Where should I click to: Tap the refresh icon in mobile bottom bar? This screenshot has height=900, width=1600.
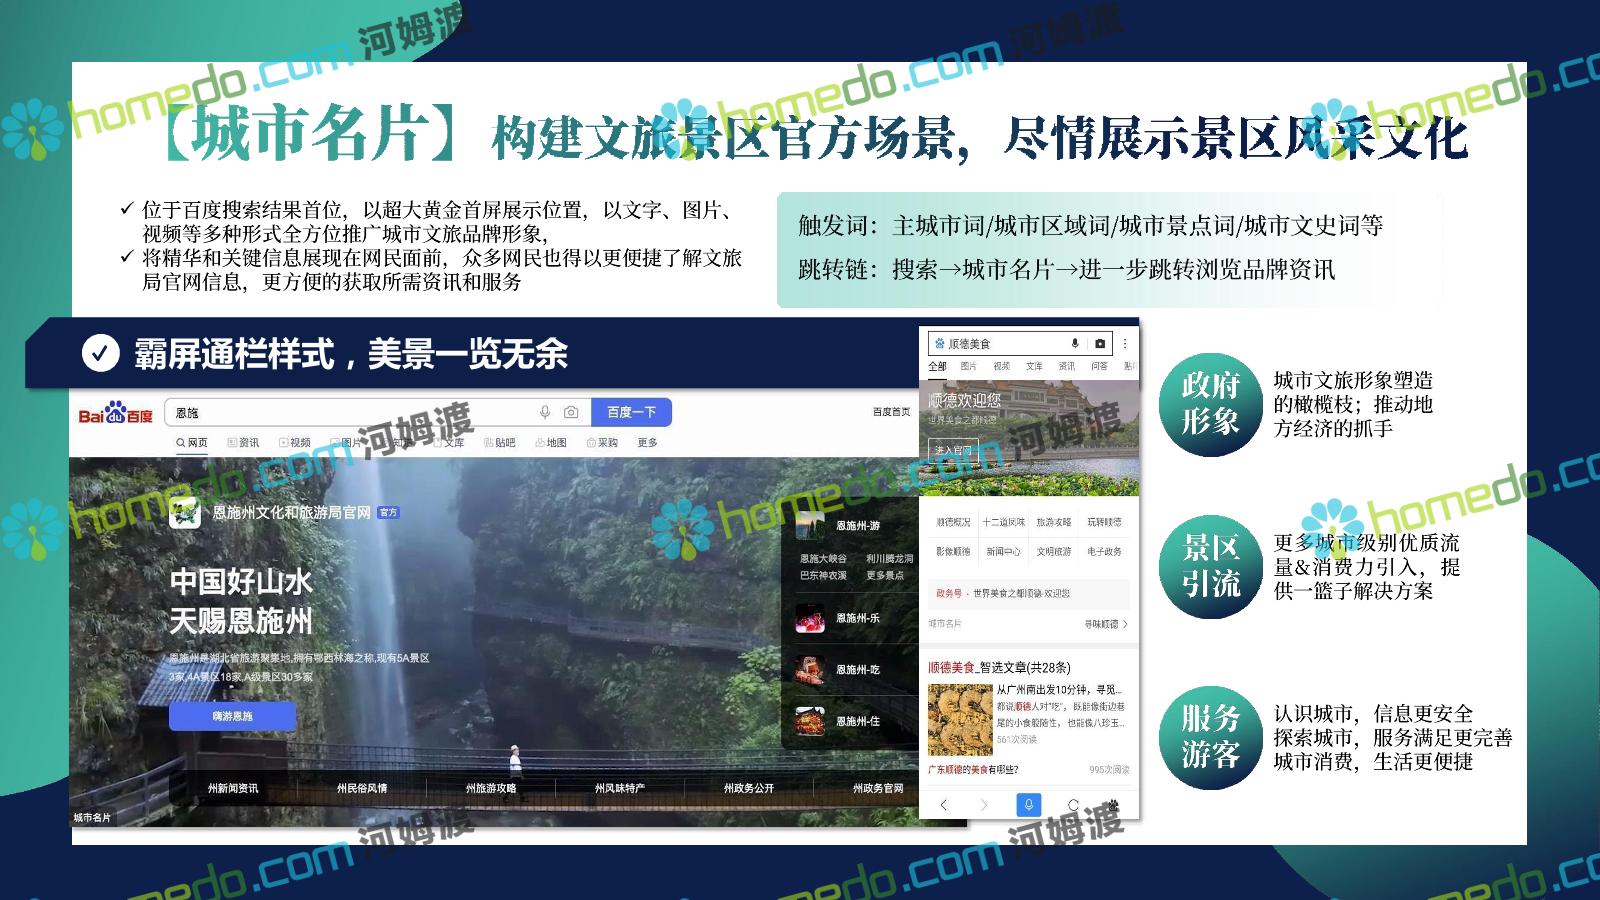tap(1073, 804)
